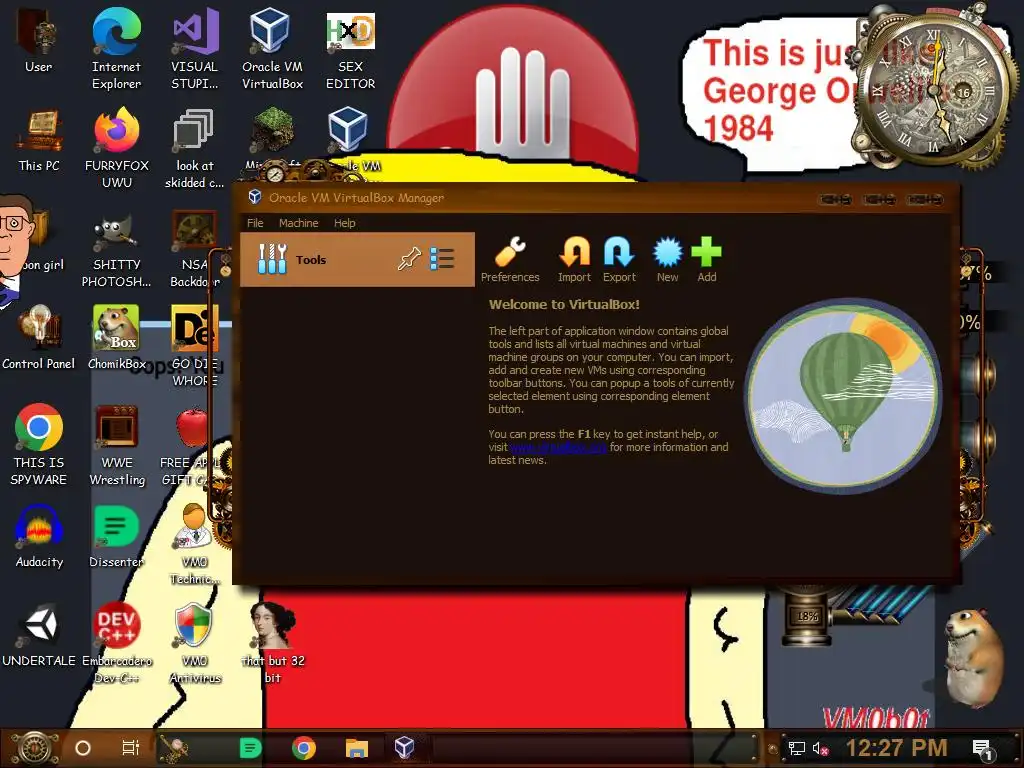Launch FURRYFOX UWU Firefox icon
This screenshot has height=768, width=1024.
click(117, 147)
